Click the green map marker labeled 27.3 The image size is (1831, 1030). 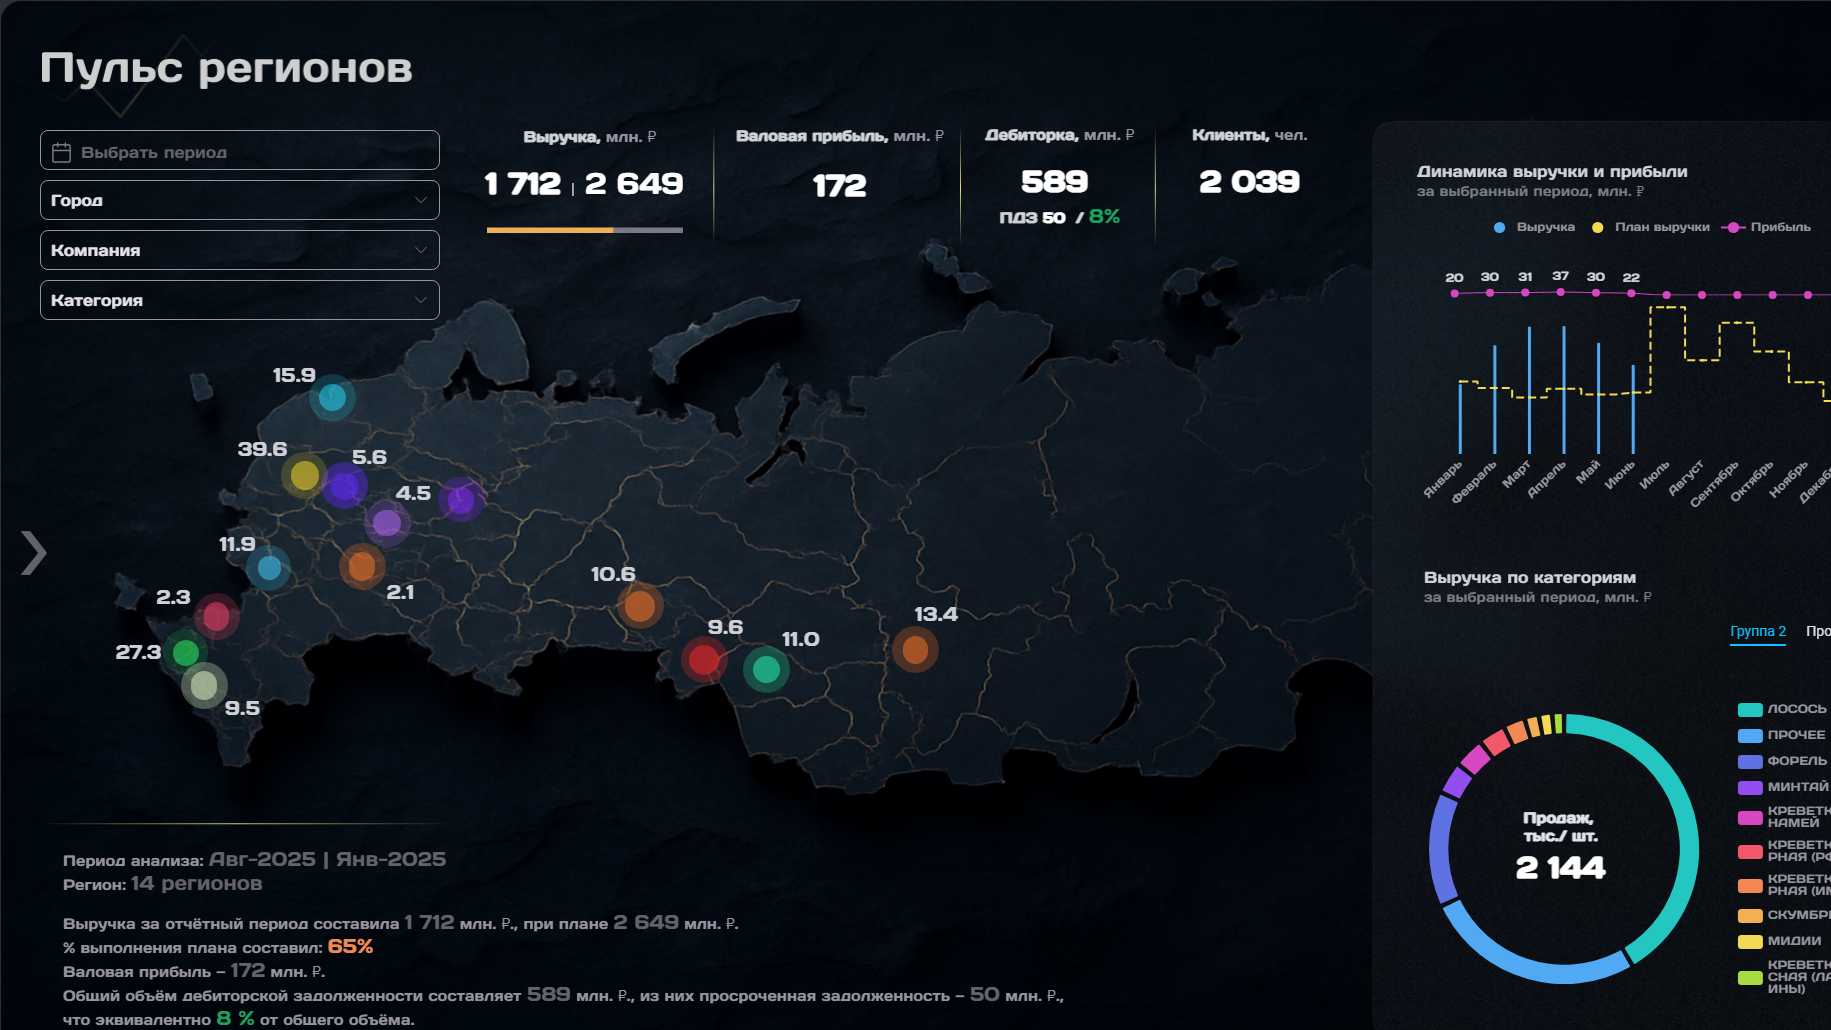pos(185,653)
